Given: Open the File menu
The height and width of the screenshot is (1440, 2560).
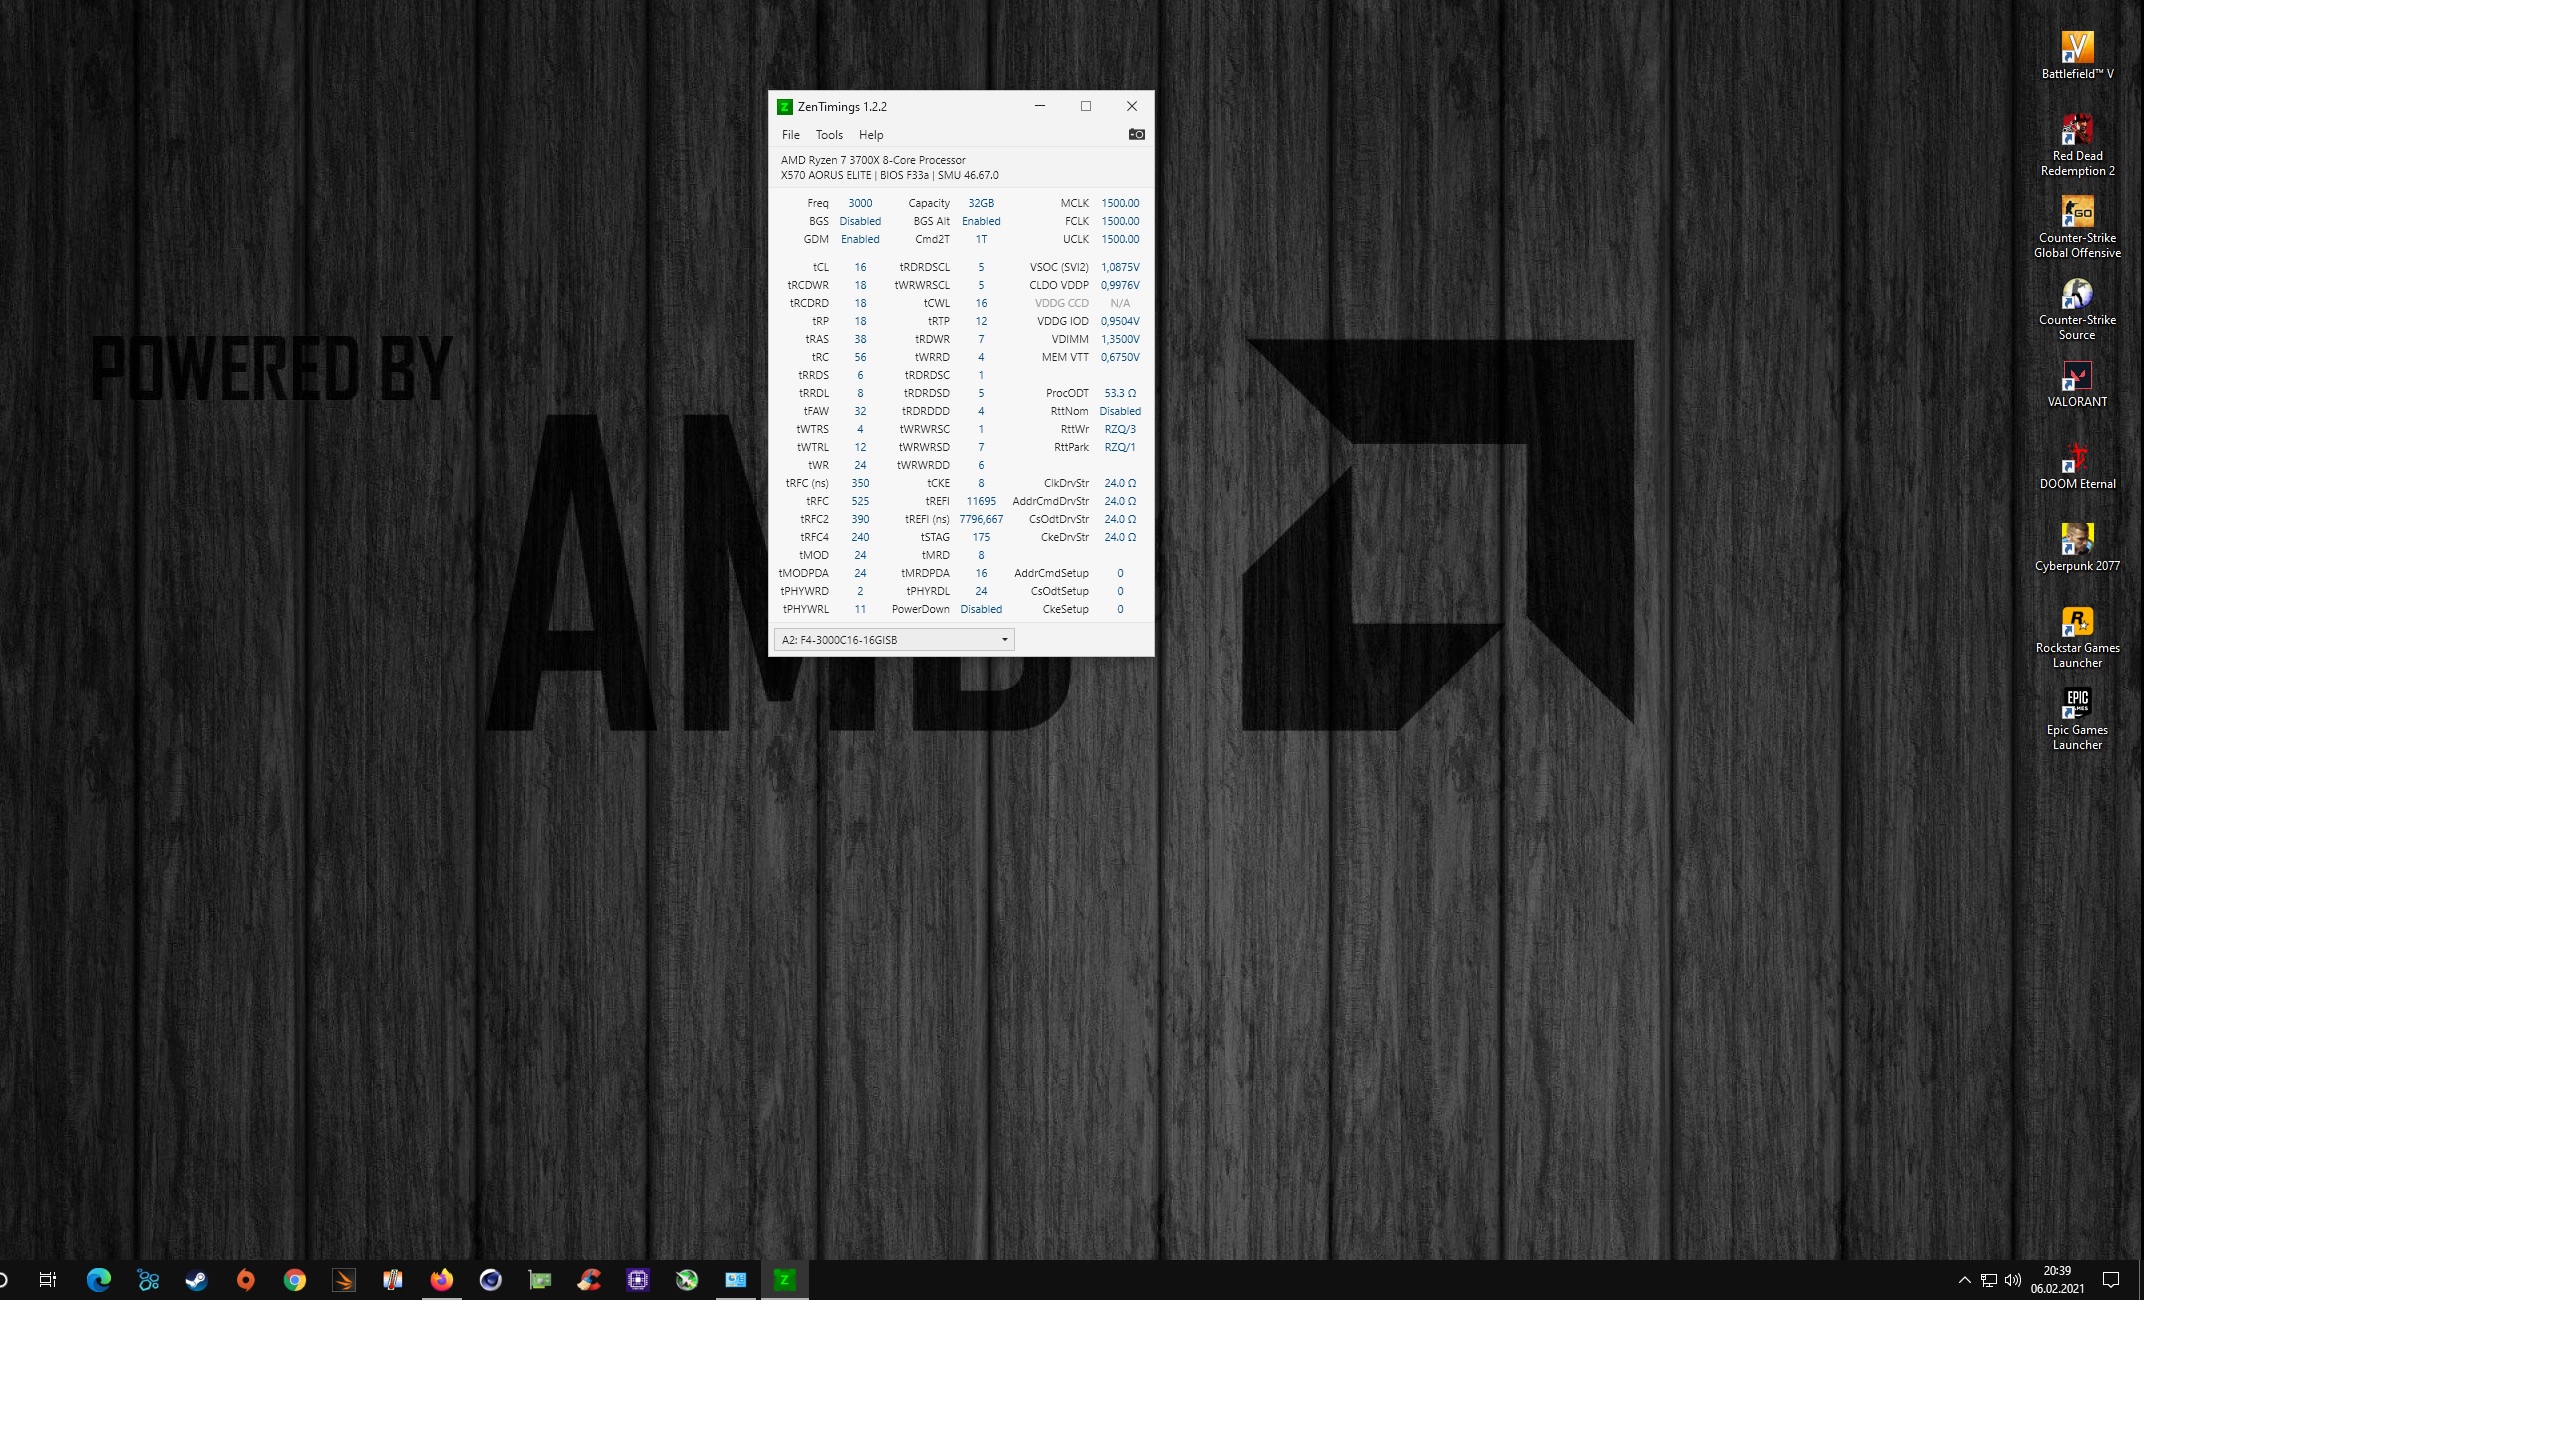Looking at the screenshot, I should coord(790,135).
